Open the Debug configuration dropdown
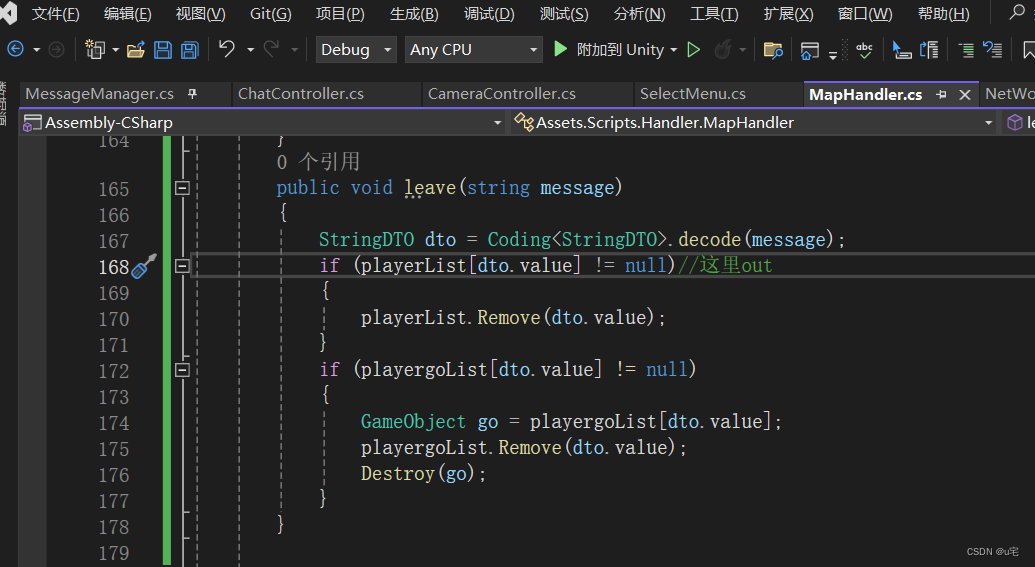 357,50
